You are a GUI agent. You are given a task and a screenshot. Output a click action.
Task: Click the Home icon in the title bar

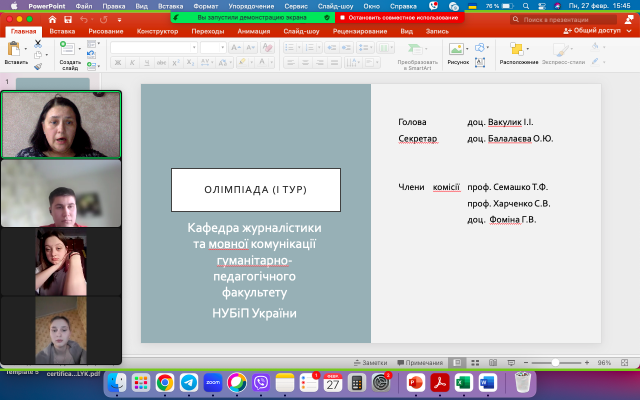(53, 19)
